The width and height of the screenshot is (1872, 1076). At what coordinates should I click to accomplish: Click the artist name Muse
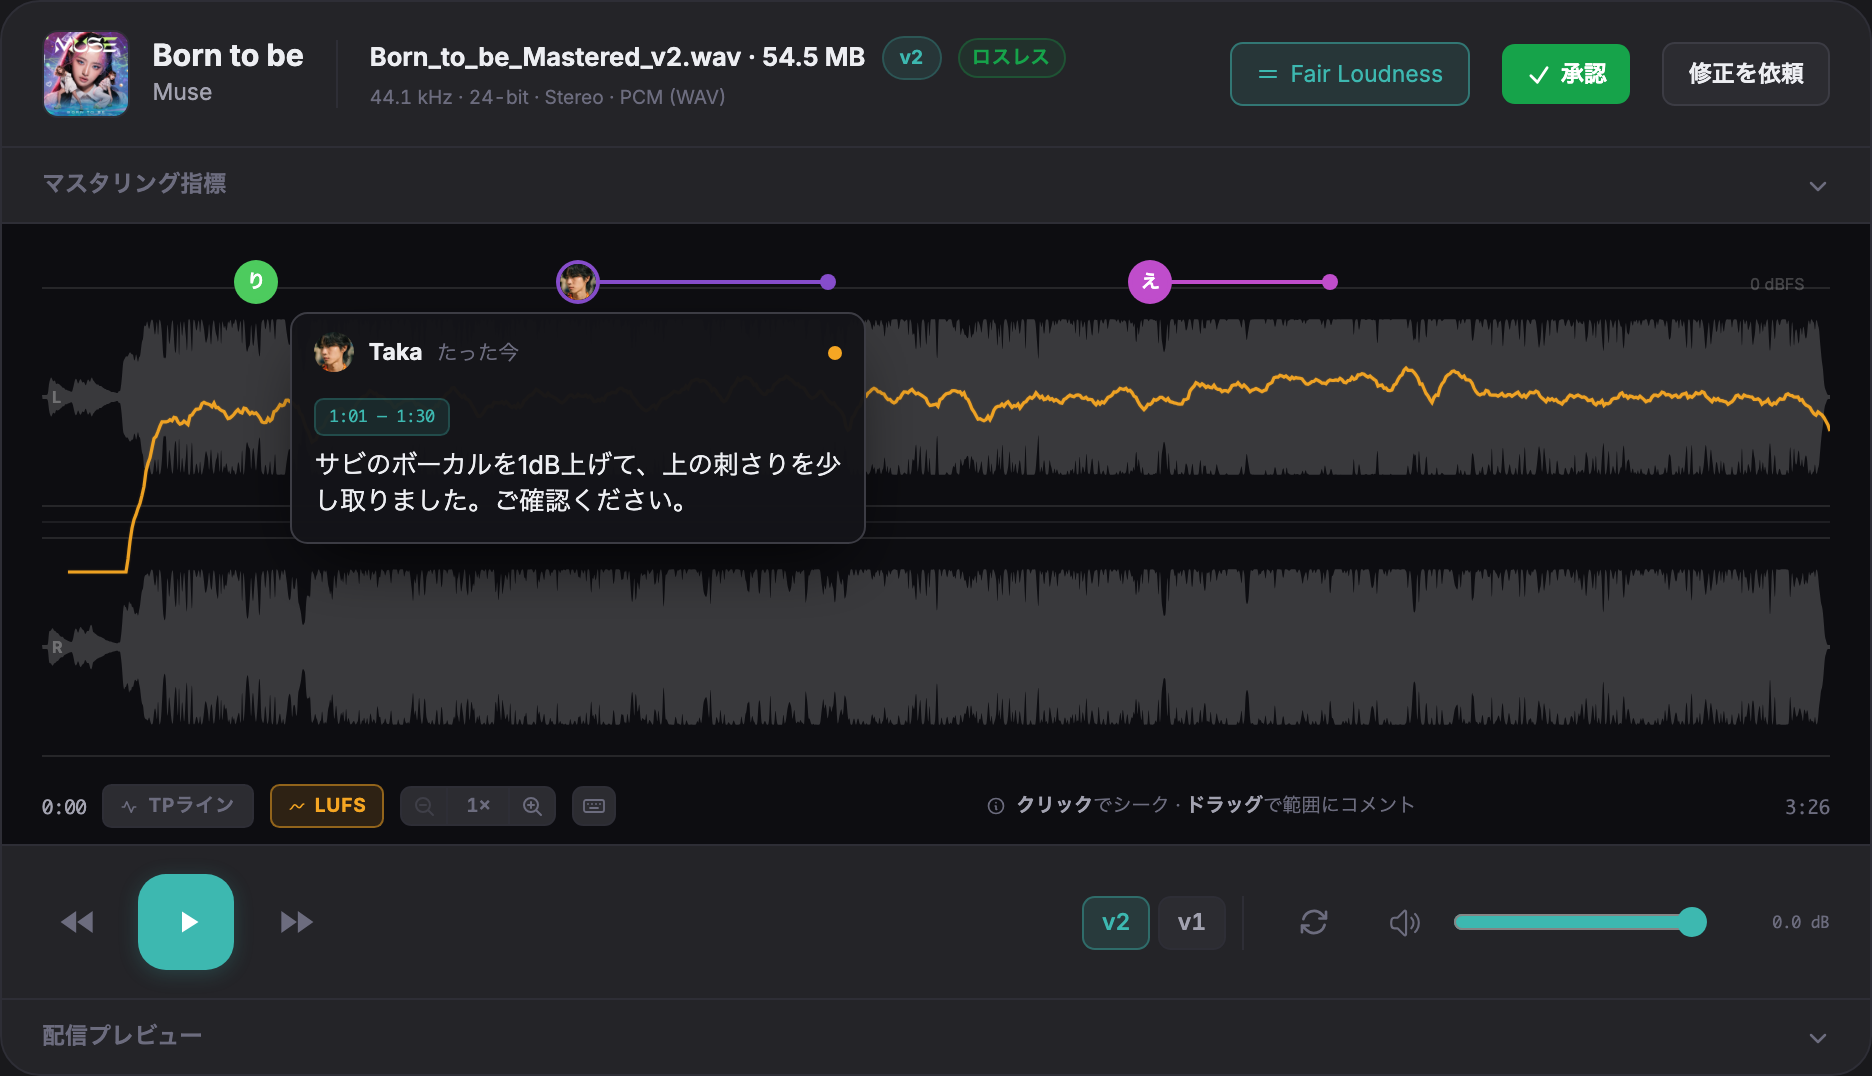pyautogui.click(x=182, y=92)
